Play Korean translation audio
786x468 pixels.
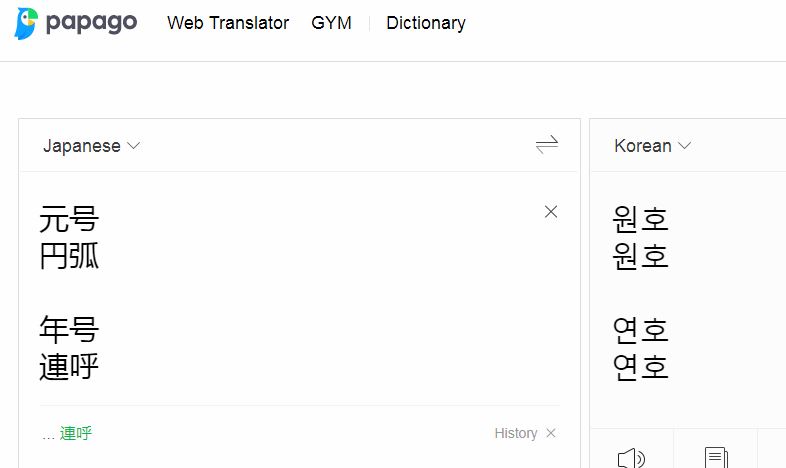631,458
